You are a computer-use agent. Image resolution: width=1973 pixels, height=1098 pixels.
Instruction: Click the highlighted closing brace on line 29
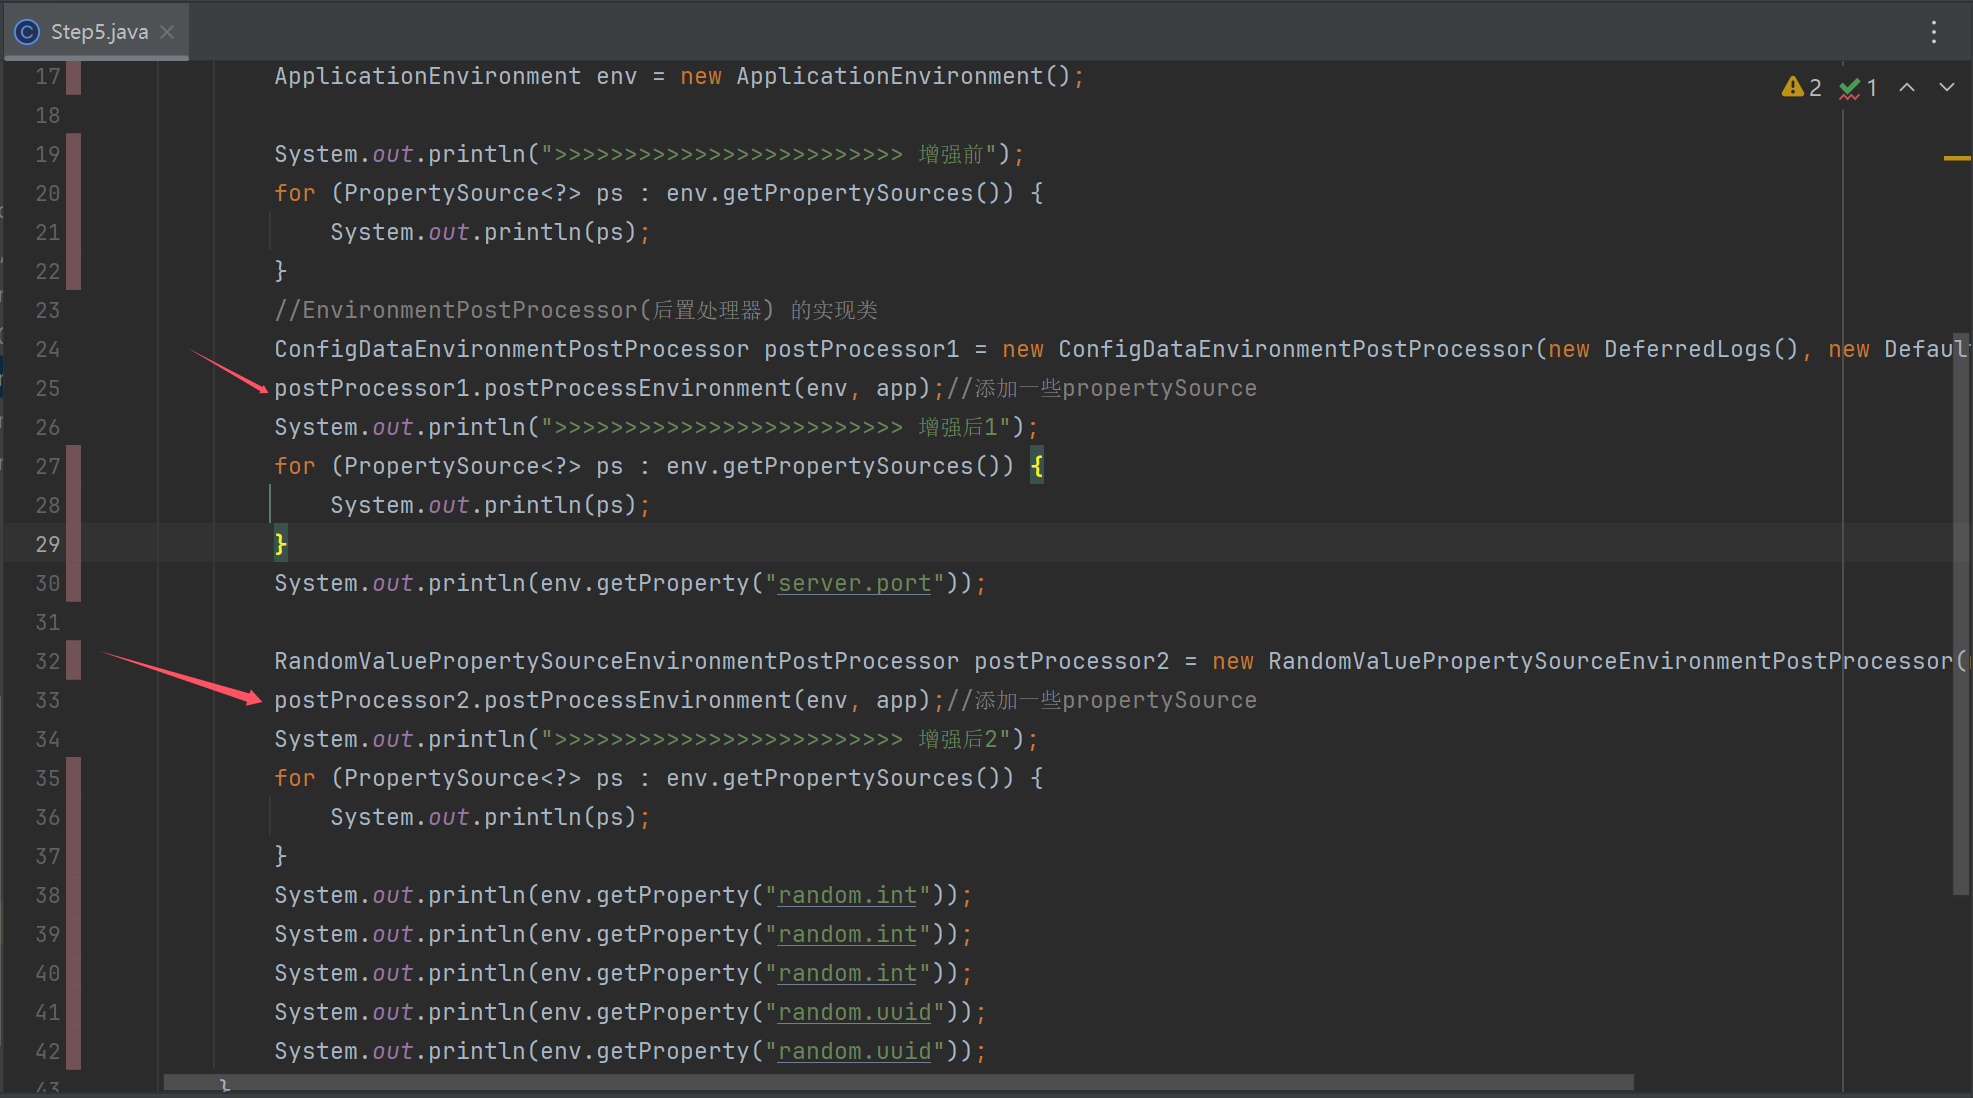[x=281, y=544]
